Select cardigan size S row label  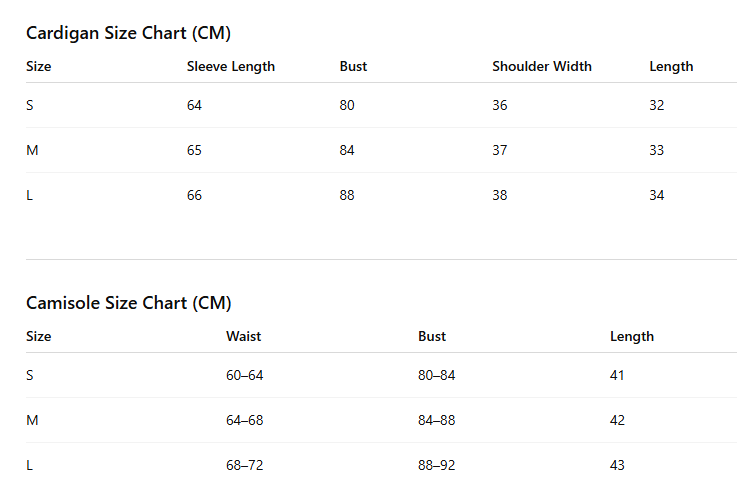click(30, 105)
